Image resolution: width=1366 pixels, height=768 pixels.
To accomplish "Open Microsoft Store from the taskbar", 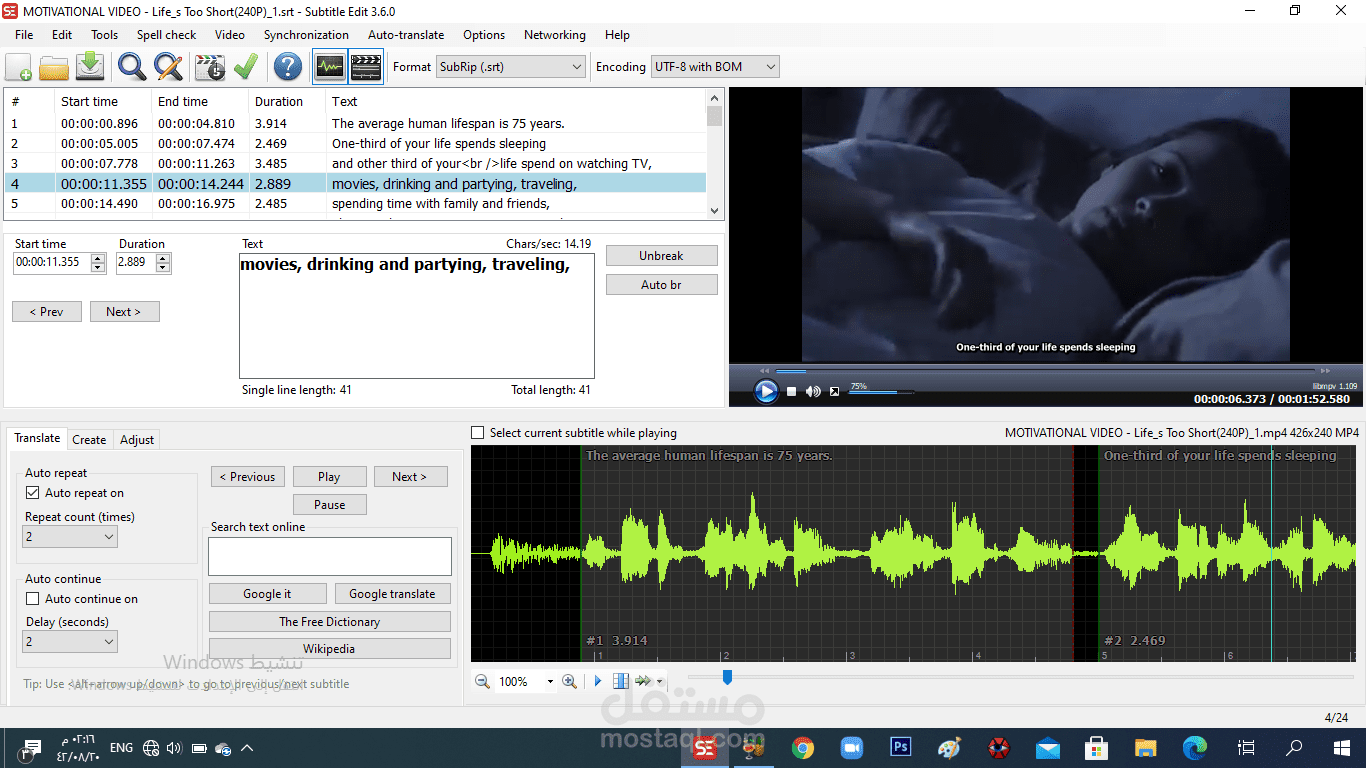I will coord(1097,747).
